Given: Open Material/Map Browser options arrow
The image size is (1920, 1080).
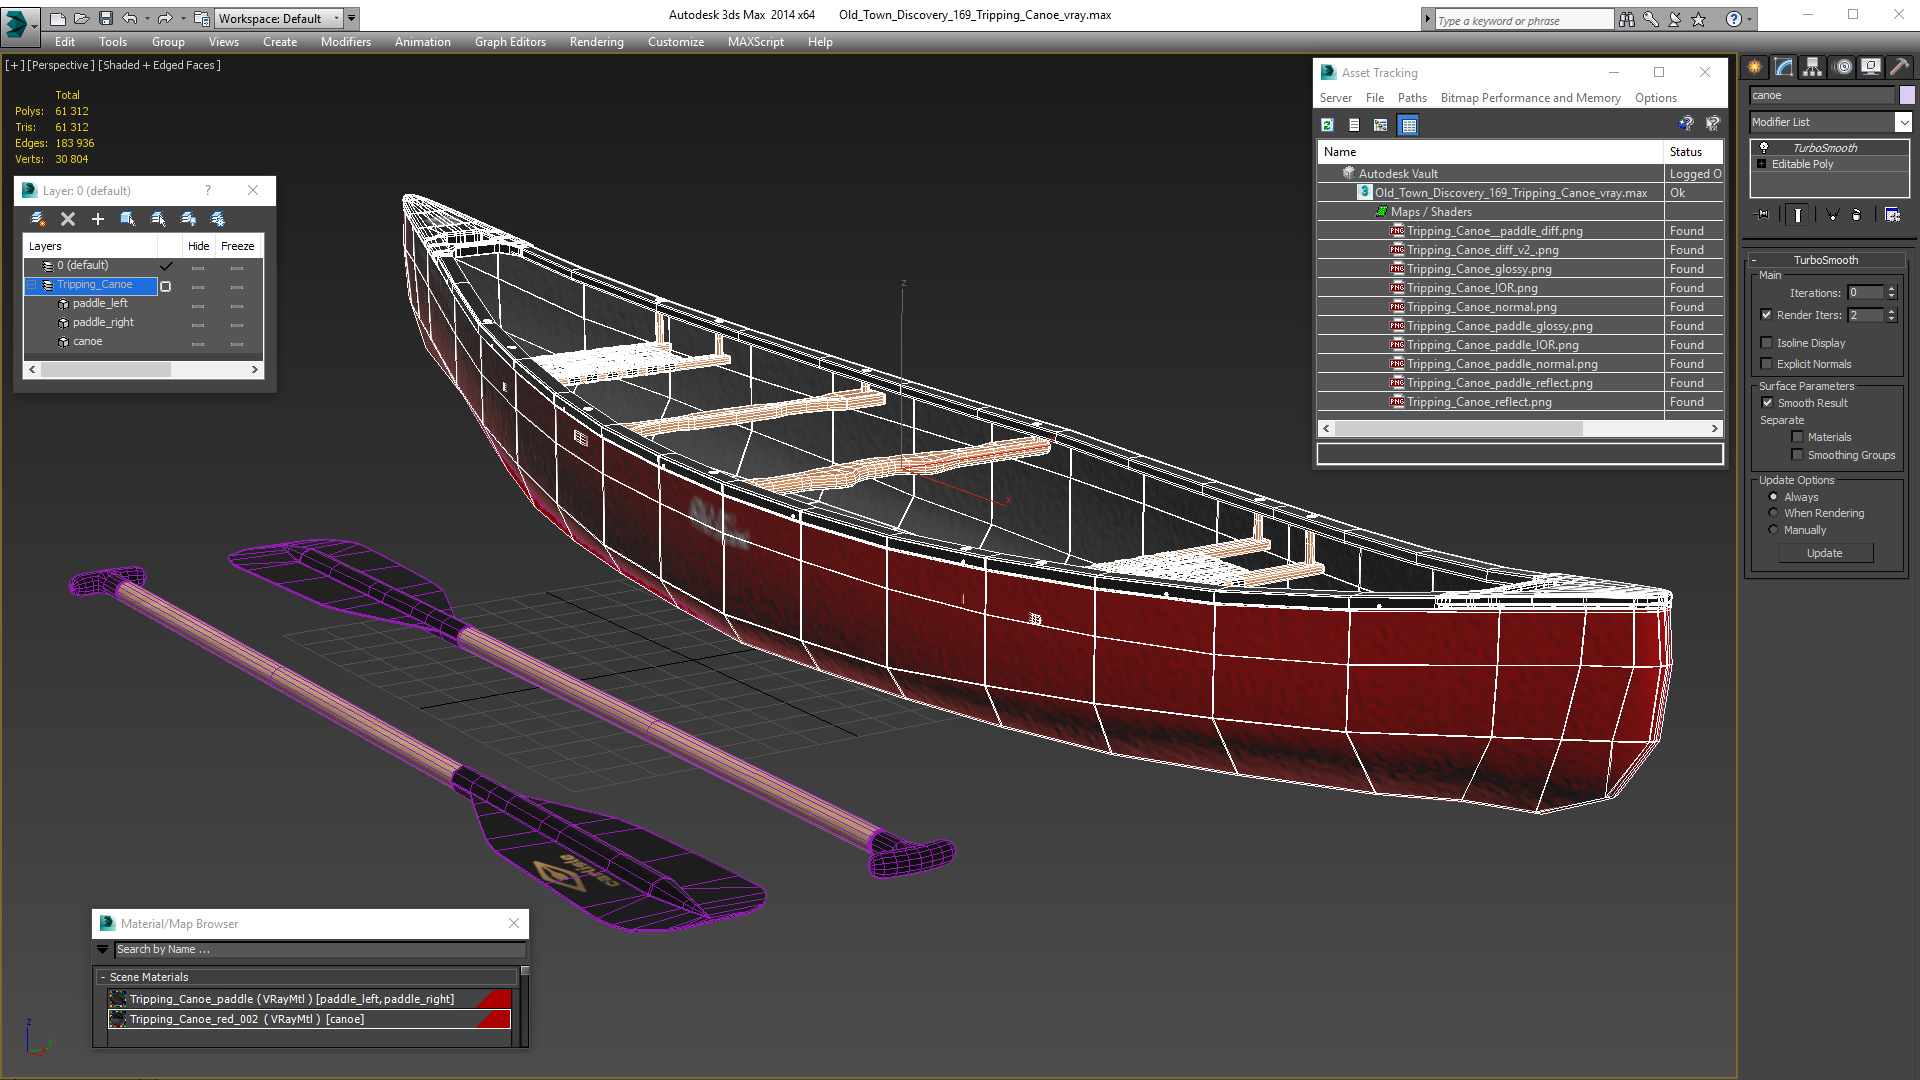Looking at the screenshot, I should (102, 950).
